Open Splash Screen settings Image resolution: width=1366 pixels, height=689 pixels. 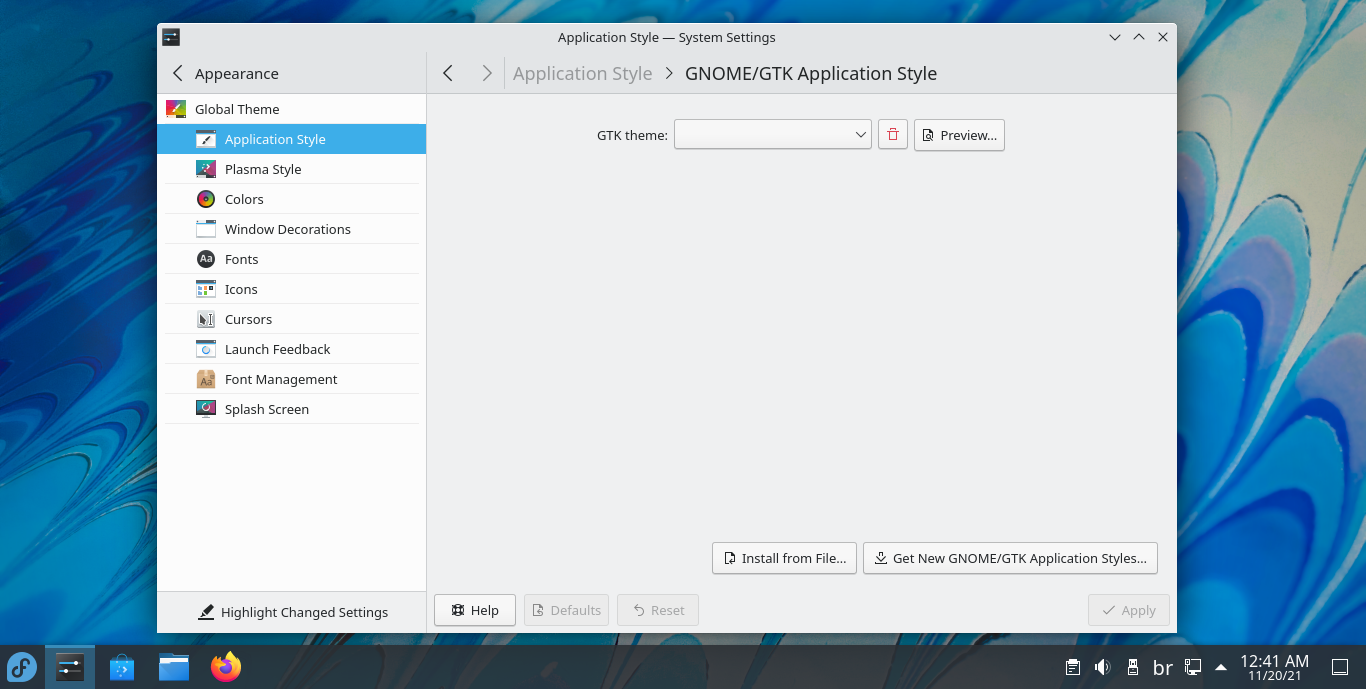point(291,409)
